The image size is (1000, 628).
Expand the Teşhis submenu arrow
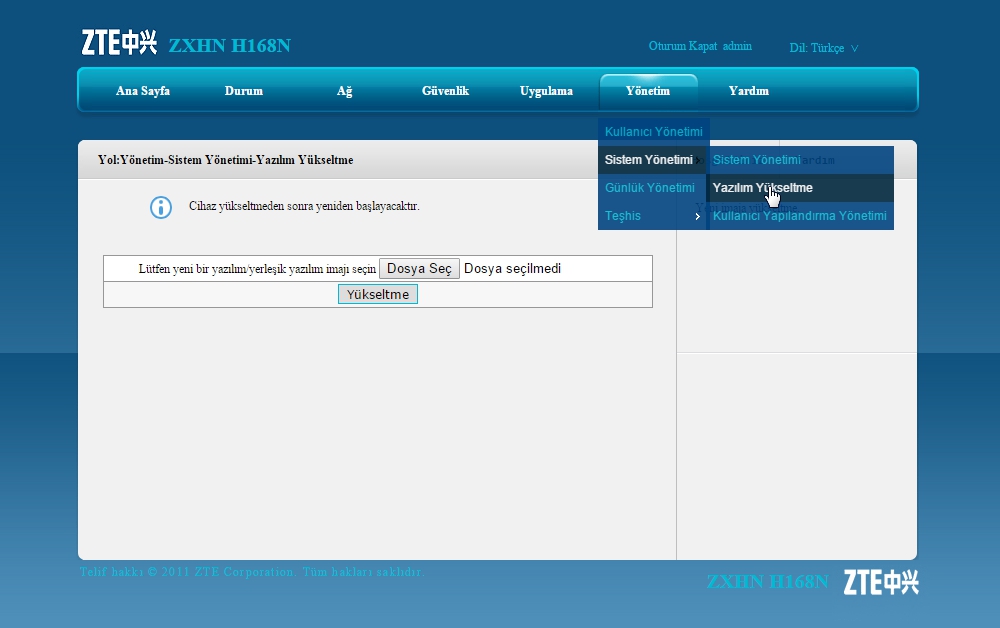(x=698, y=216)
